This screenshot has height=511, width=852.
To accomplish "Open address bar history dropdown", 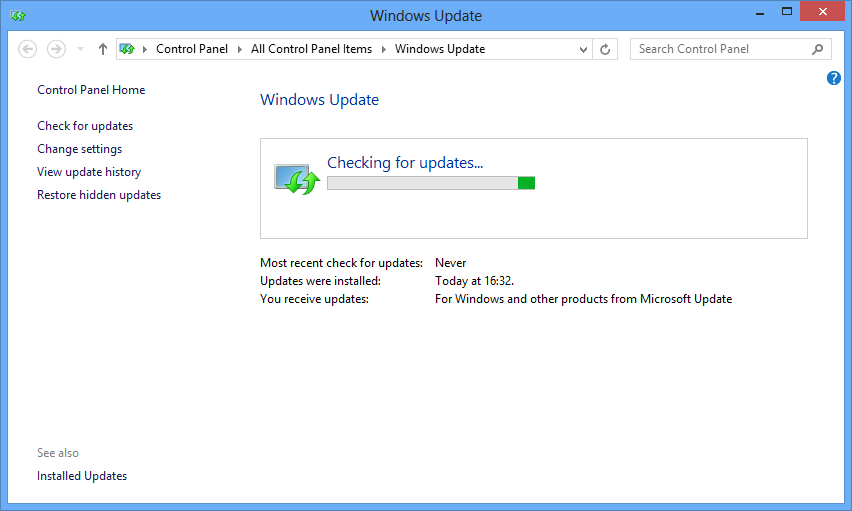I will (583, 49).
